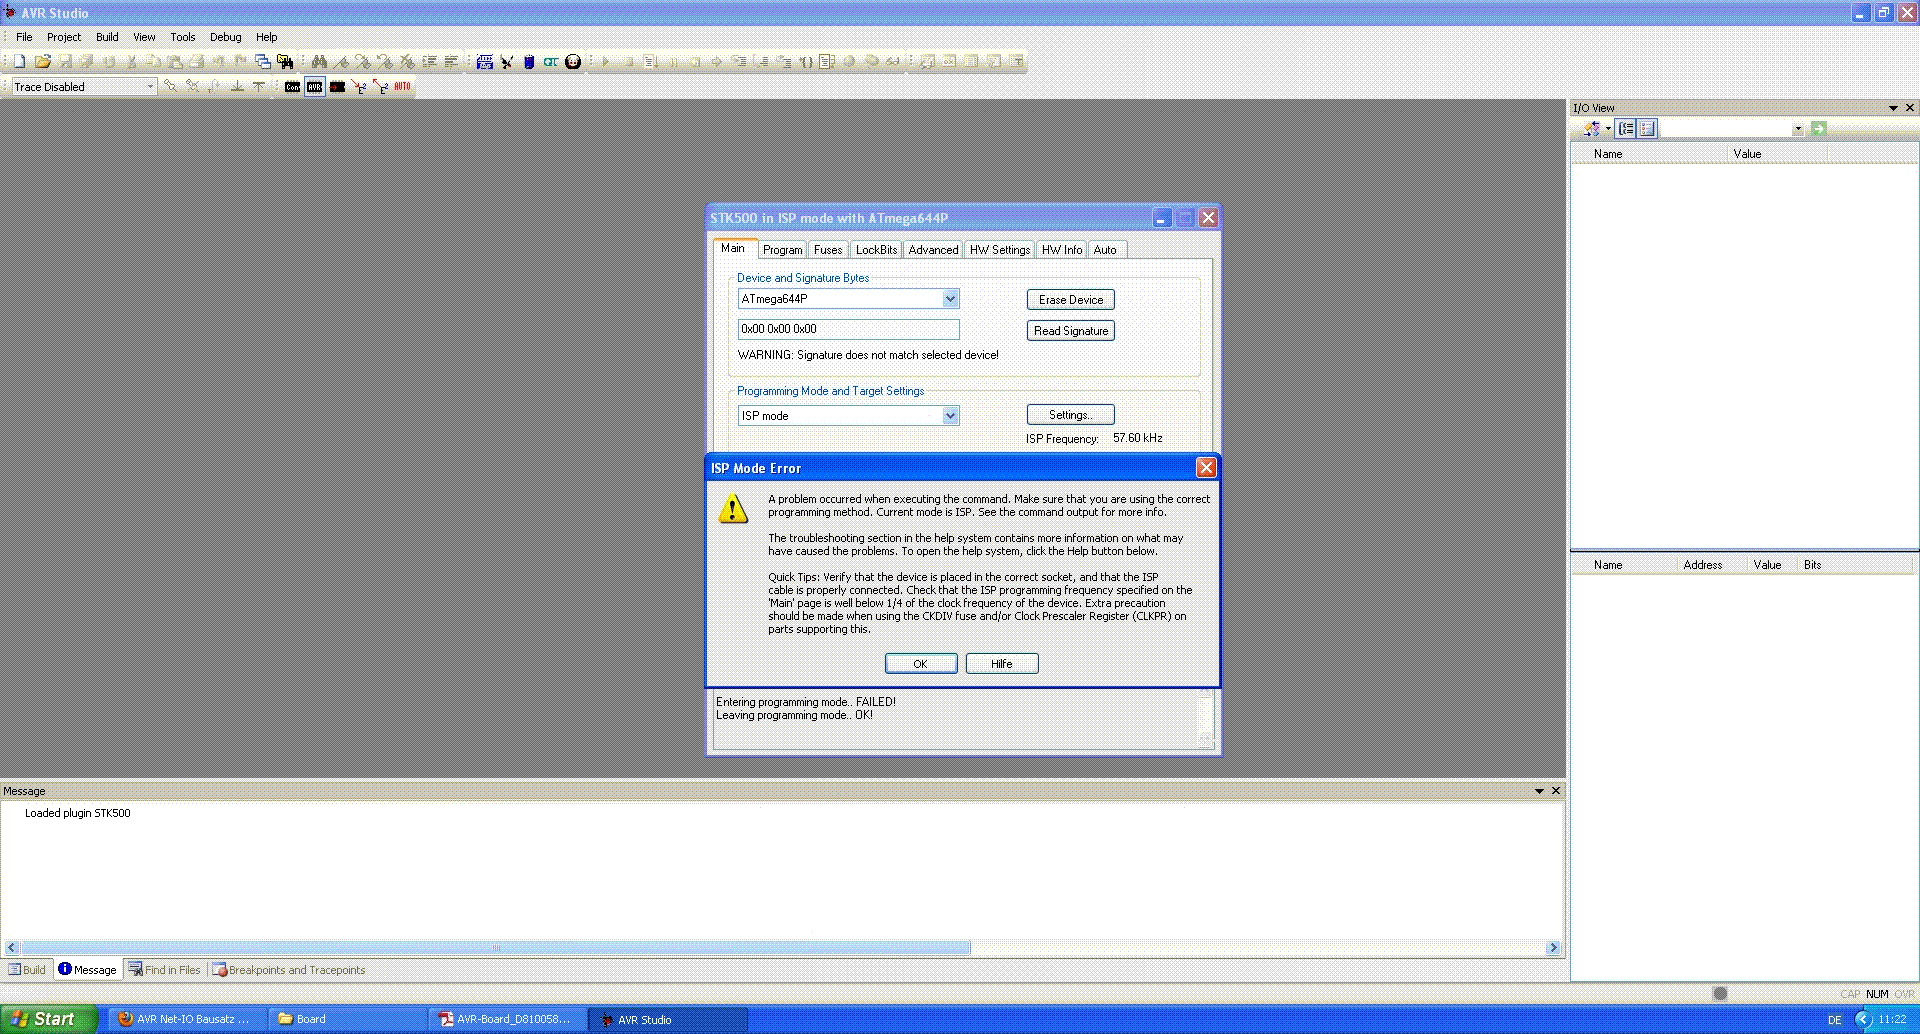
Task: Click the Hilfe button
Action: tap(1002, 664)
